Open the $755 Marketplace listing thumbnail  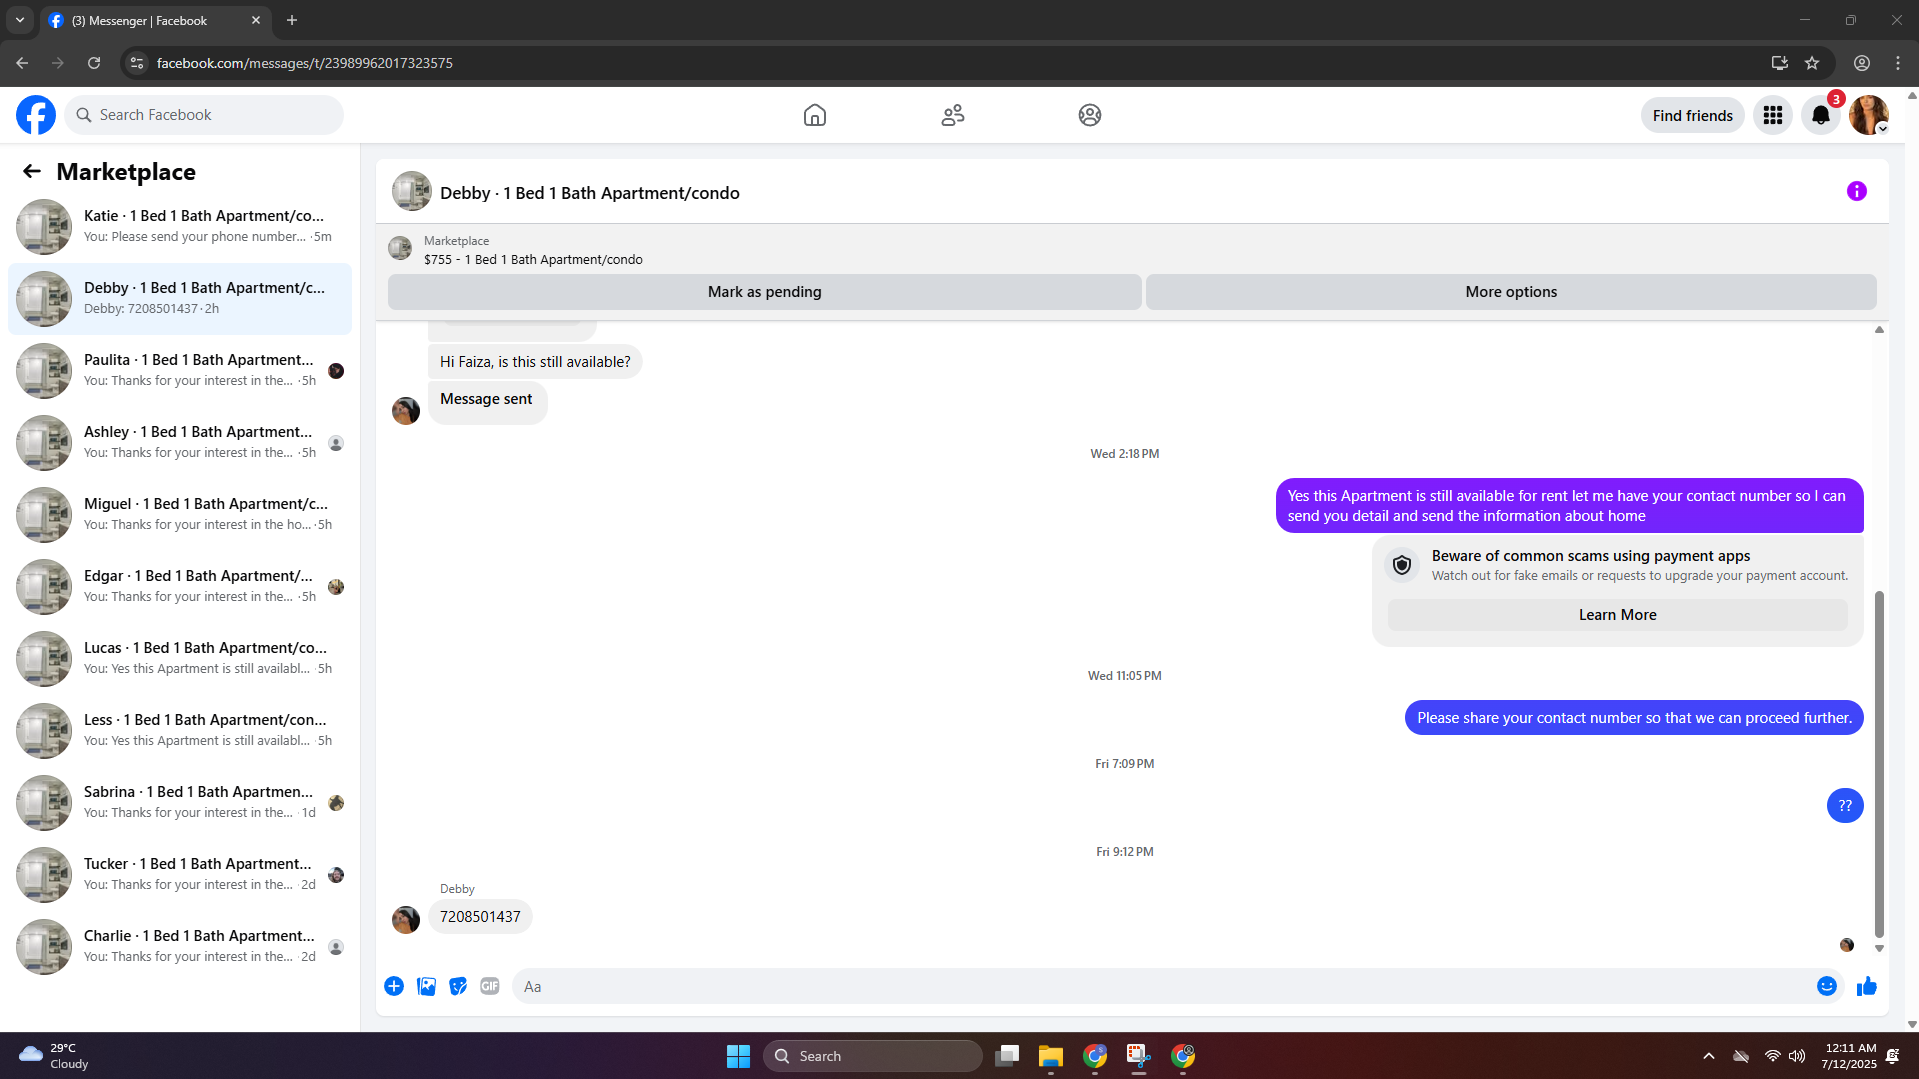400,249
